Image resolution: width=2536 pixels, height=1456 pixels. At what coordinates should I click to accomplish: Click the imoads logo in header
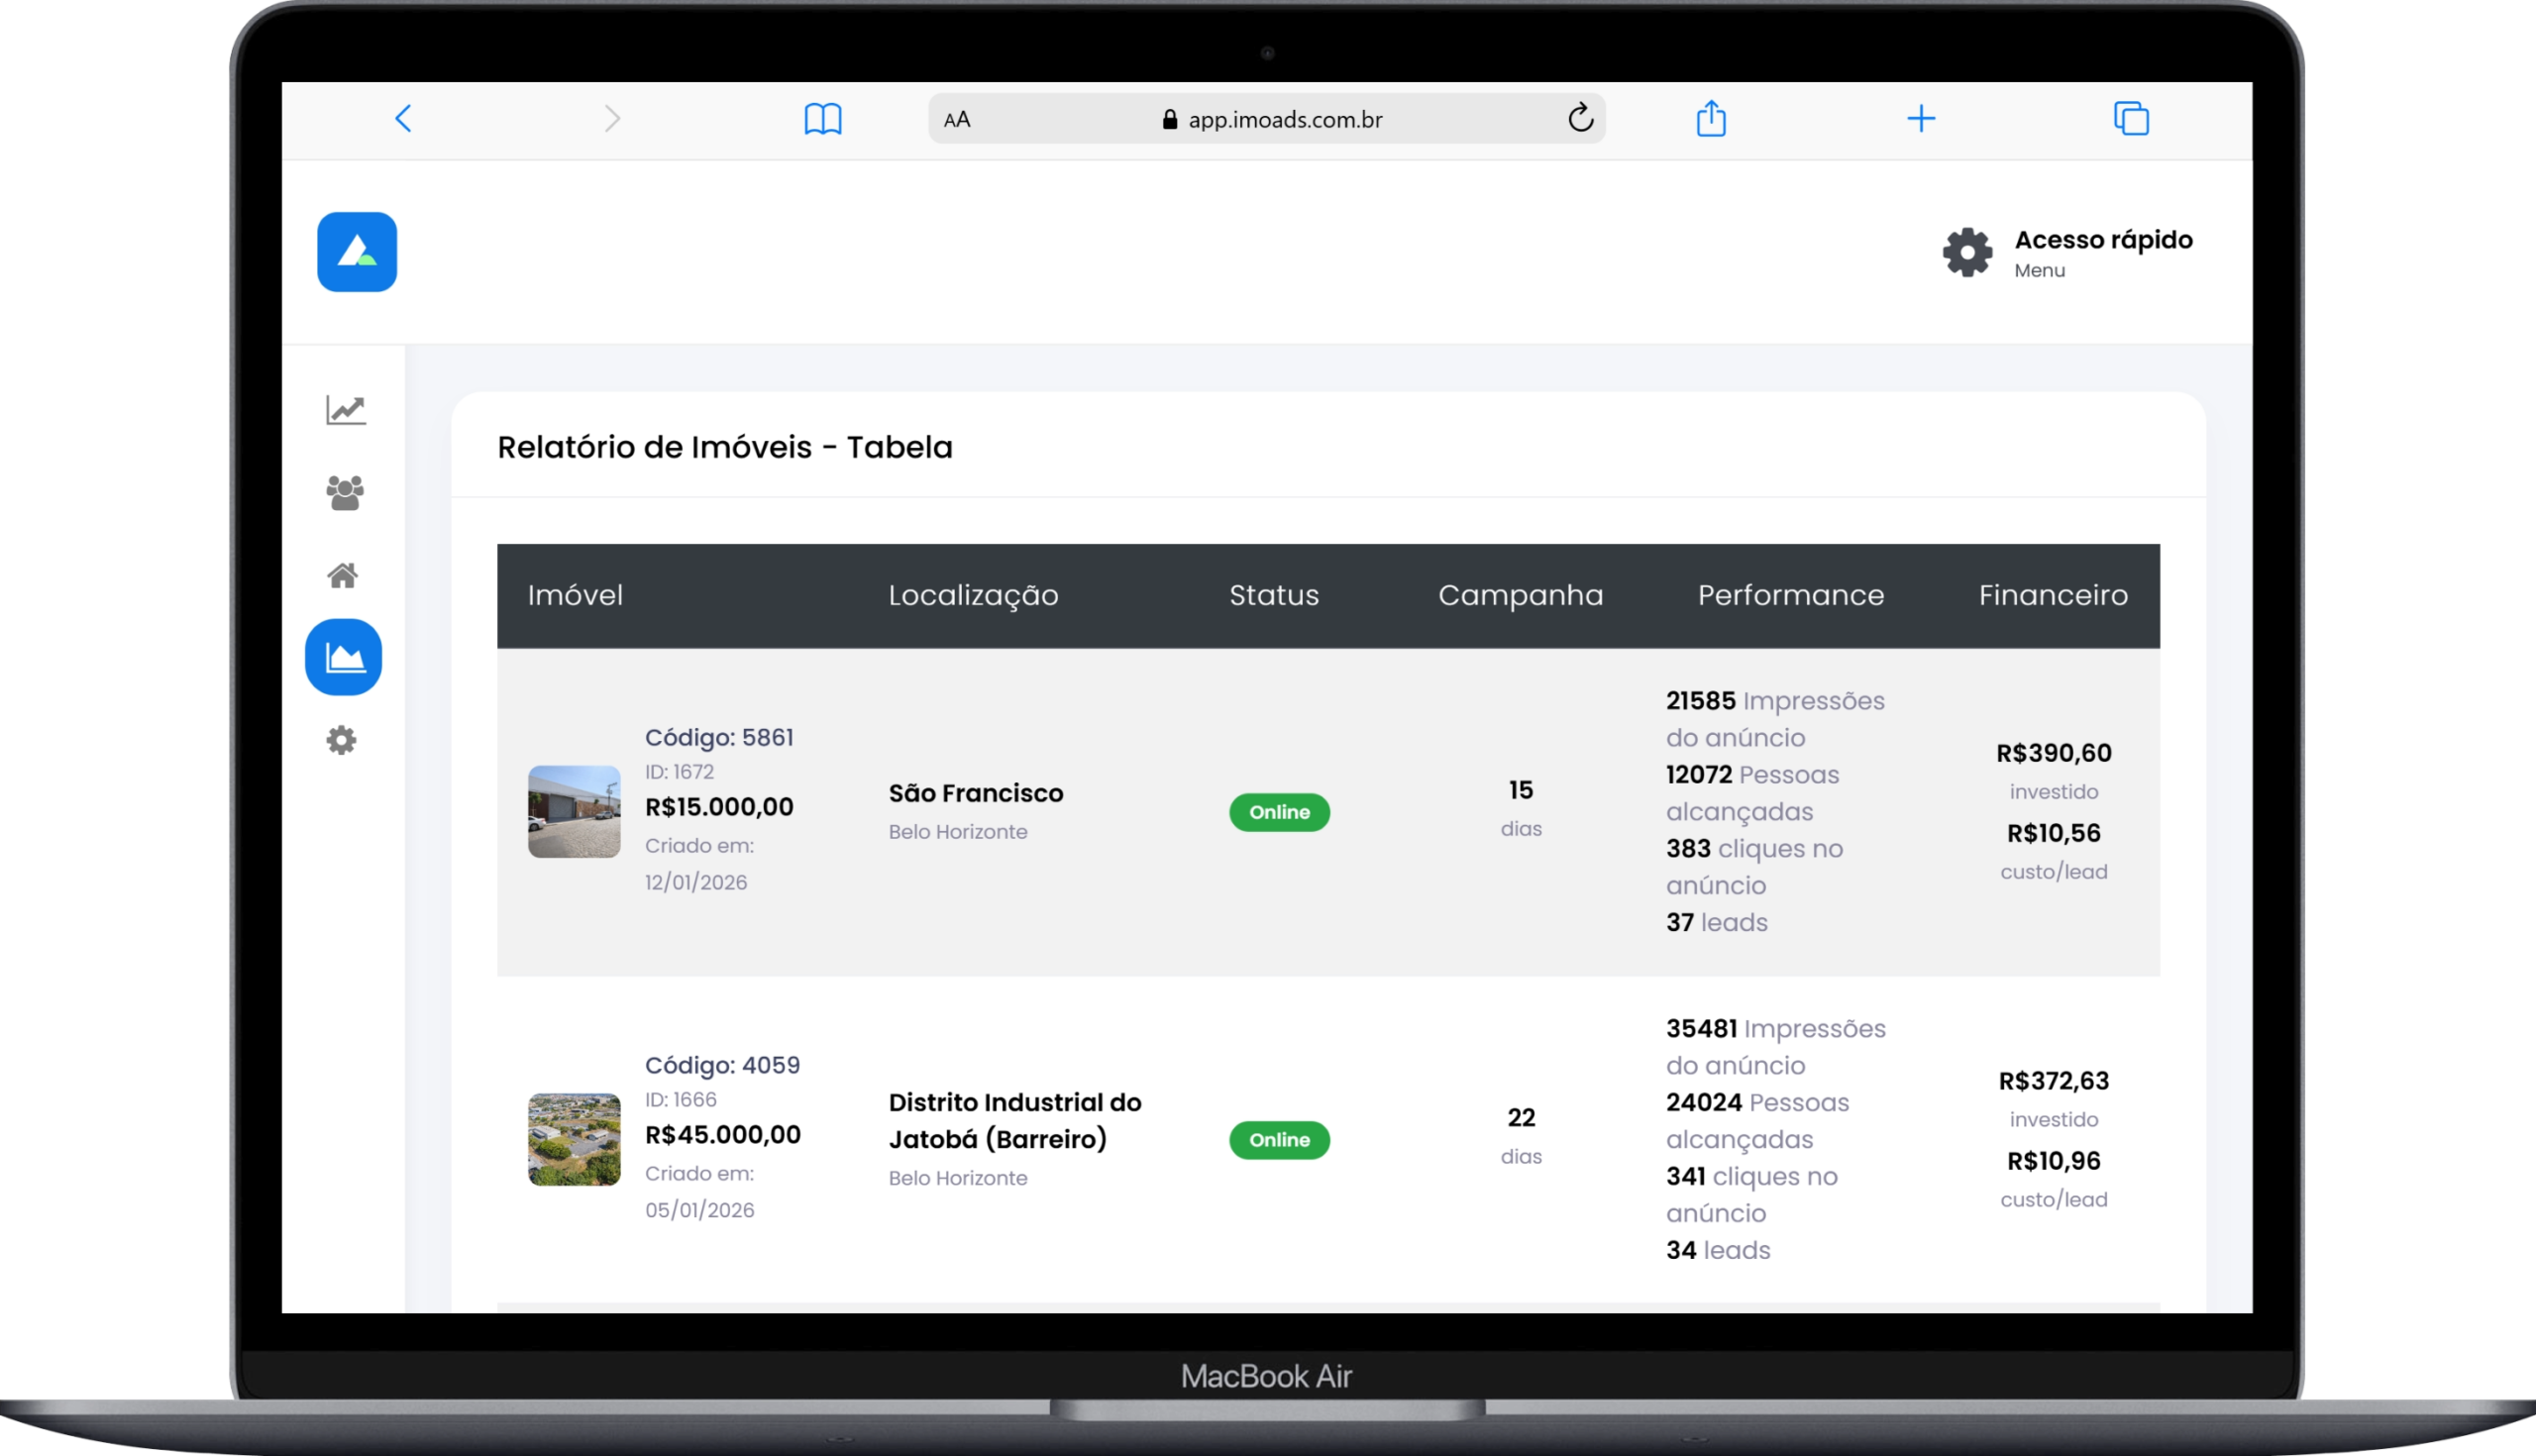click(357, 252)
